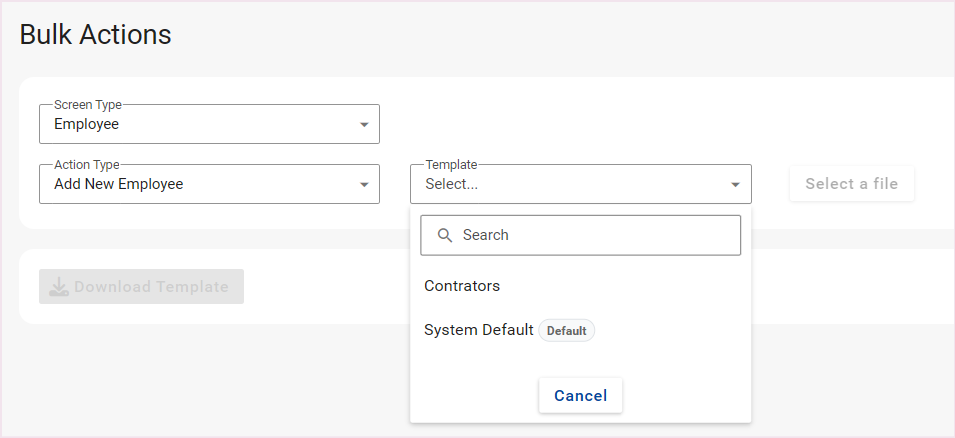Choose the Contrators template option
This screenshot has height=438, width=955.
[x=462, y=286]
